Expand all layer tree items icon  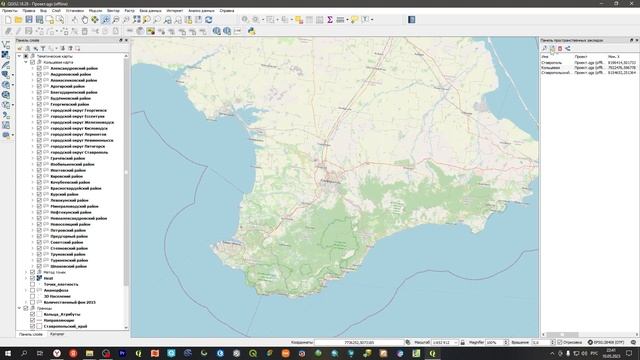(x=62, y=48)
